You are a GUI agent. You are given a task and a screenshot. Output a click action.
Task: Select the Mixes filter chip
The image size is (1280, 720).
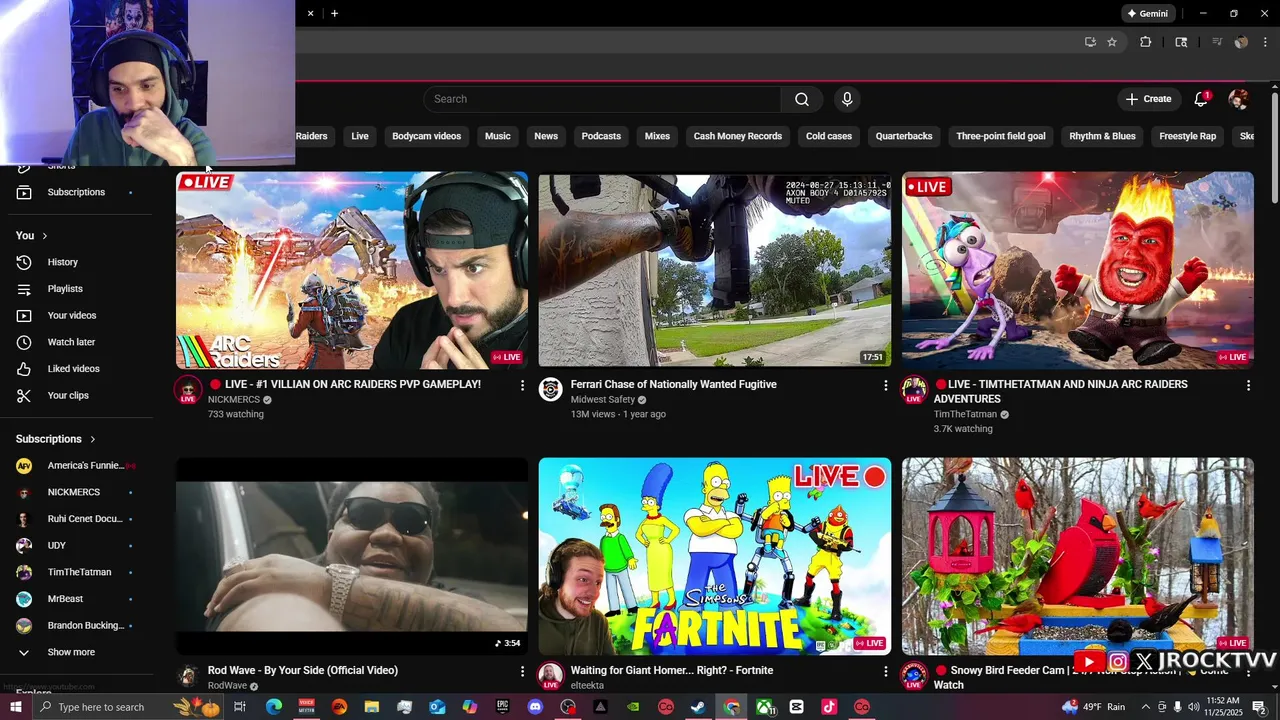(657, 136)
